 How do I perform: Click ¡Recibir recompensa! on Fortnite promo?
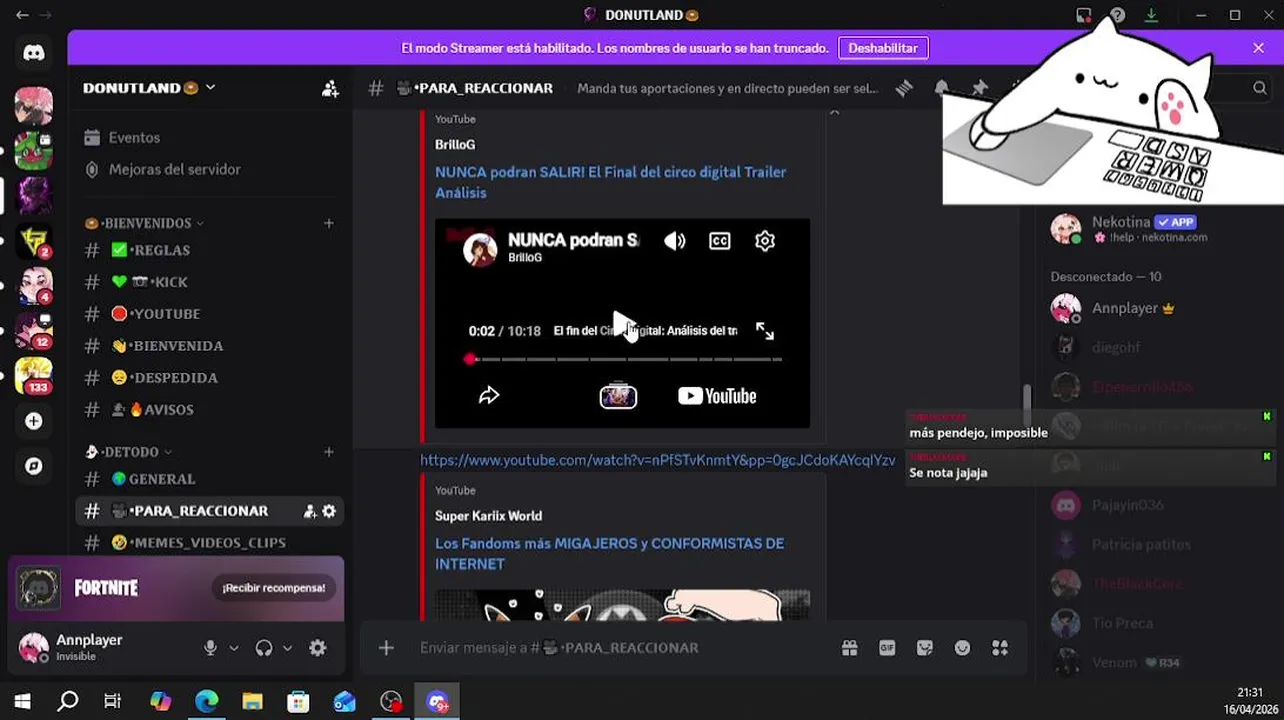tap(273, 588)
